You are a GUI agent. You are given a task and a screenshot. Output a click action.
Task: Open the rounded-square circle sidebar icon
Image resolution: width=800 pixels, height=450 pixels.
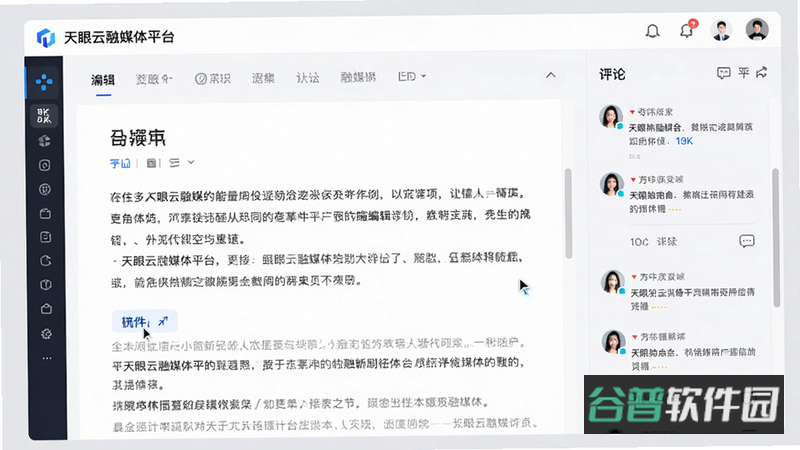click(45, 165)
